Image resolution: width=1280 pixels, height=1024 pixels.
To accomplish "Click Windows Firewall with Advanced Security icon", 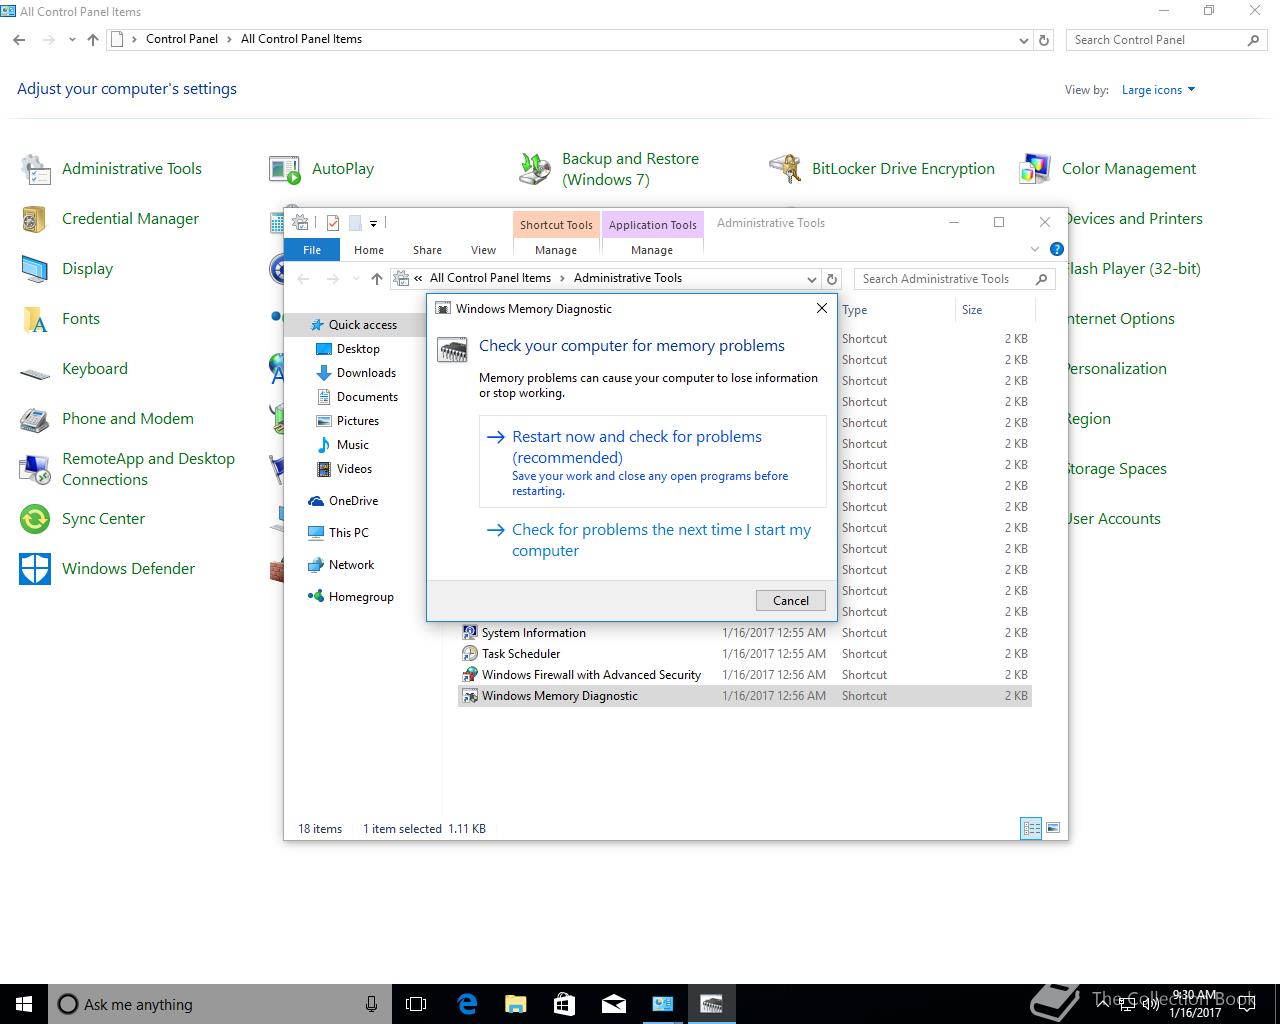I will pos(469,675).
